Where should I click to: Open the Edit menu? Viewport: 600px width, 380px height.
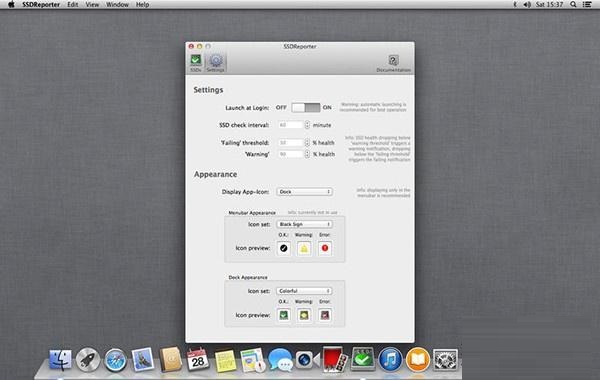click(x=73, y=5)
